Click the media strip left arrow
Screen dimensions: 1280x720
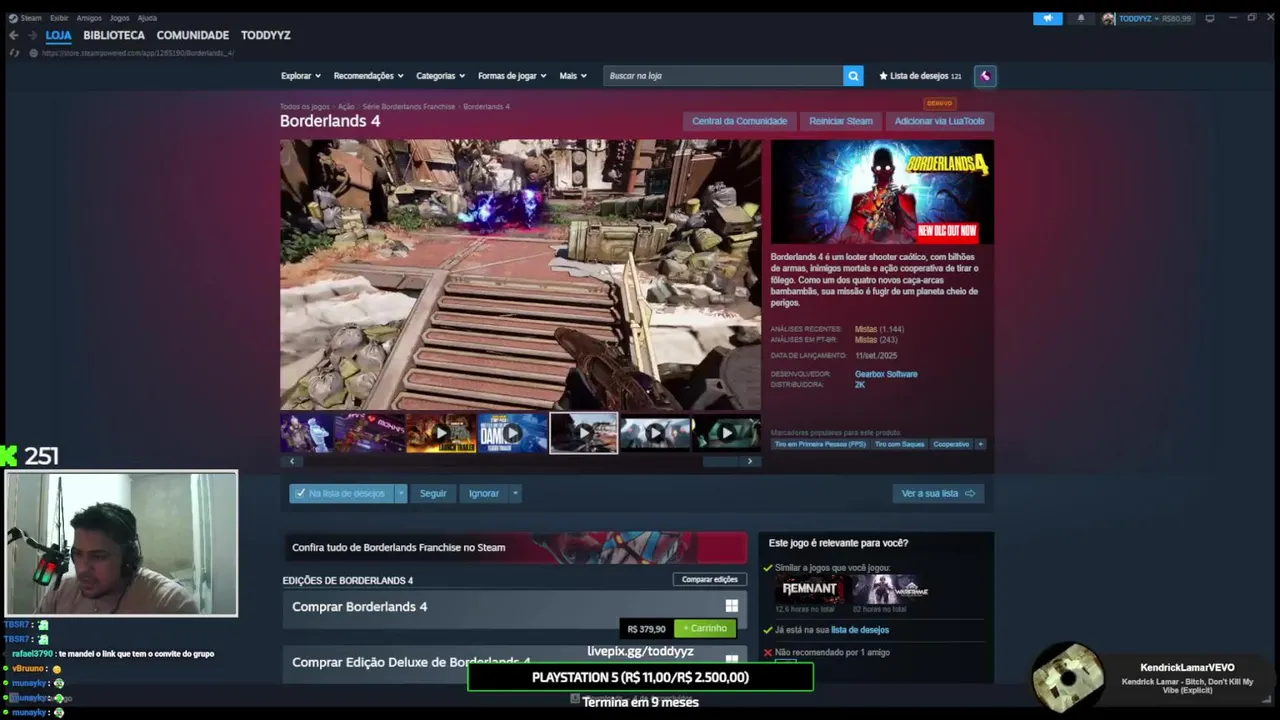click(x=292, y=461)
